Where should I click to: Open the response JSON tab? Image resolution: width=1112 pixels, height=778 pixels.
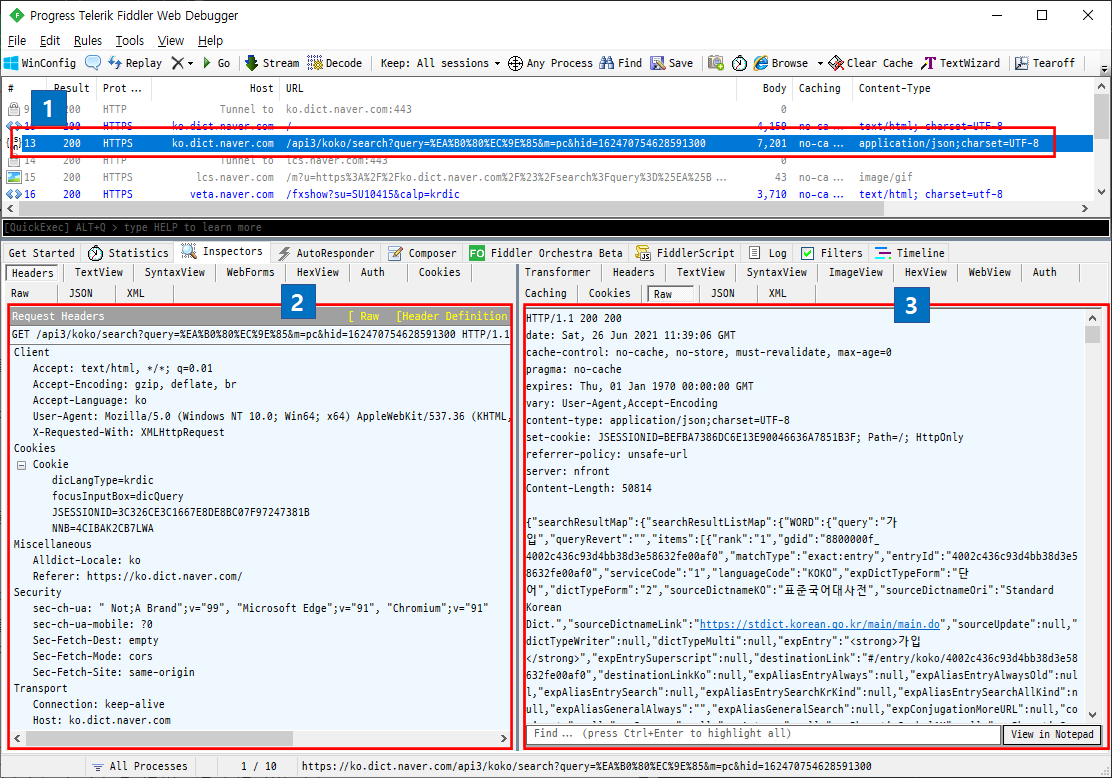[723, 293]
